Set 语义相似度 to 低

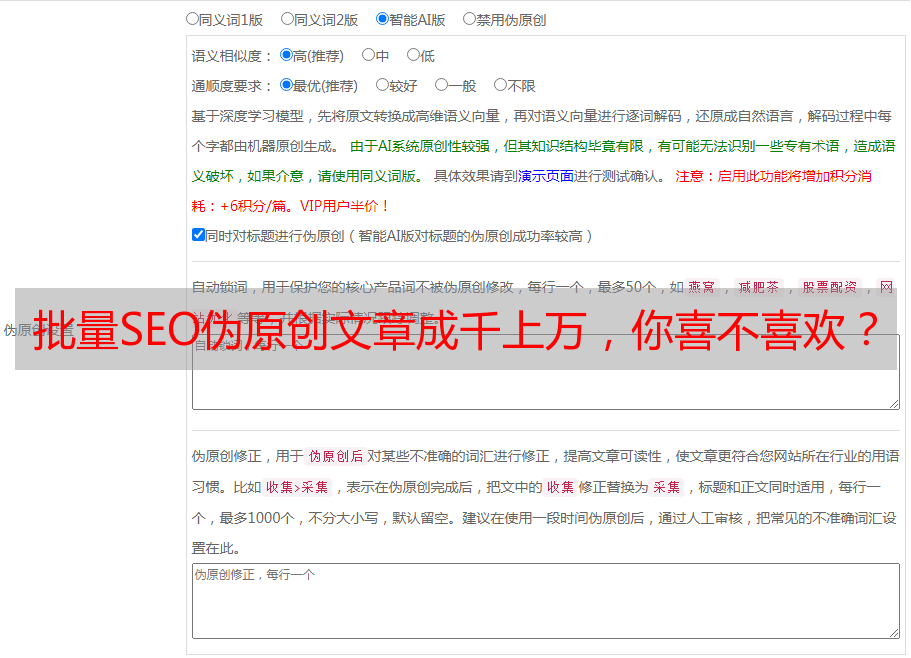coord(413,55)
